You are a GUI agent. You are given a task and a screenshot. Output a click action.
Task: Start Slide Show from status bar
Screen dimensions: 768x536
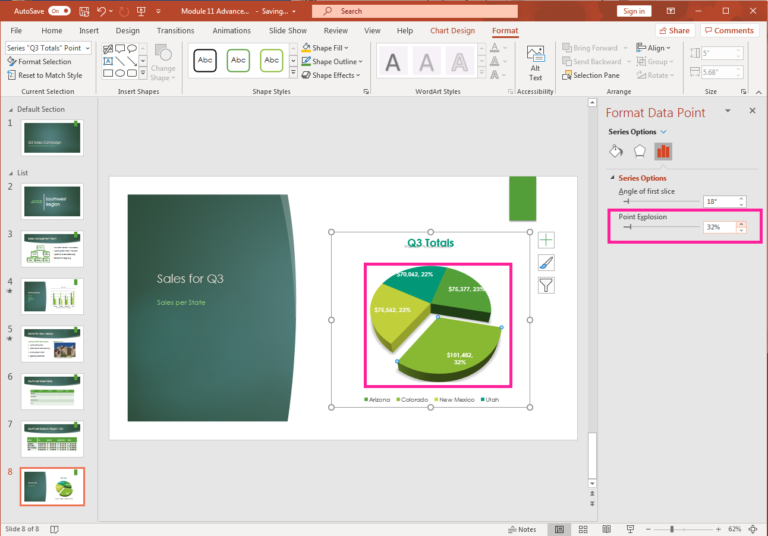629,528
